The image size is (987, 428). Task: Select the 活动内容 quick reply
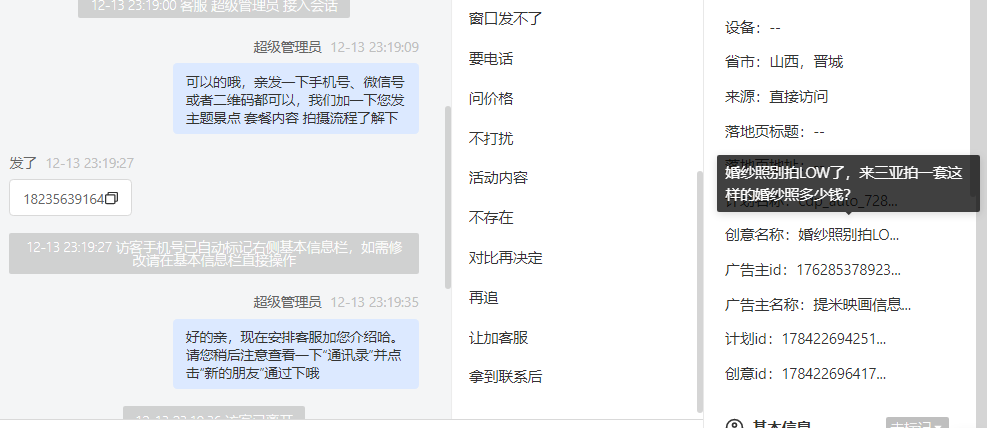498,178
